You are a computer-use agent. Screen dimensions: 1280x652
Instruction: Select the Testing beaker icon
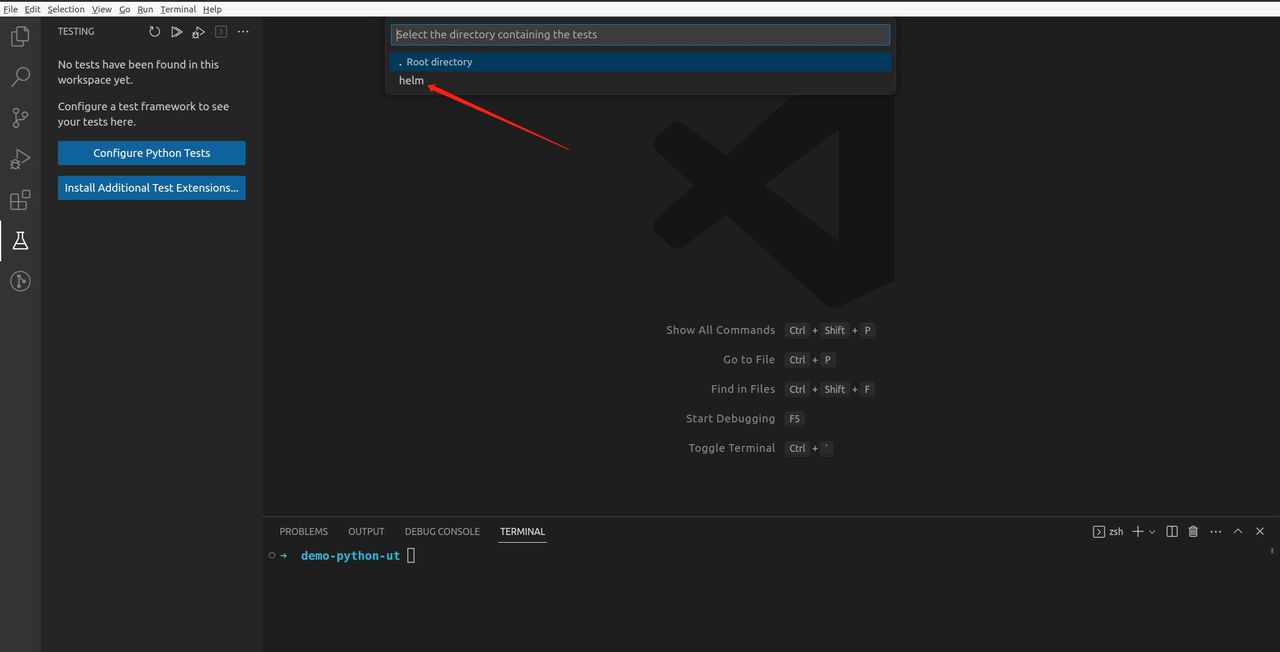(20, 240)
